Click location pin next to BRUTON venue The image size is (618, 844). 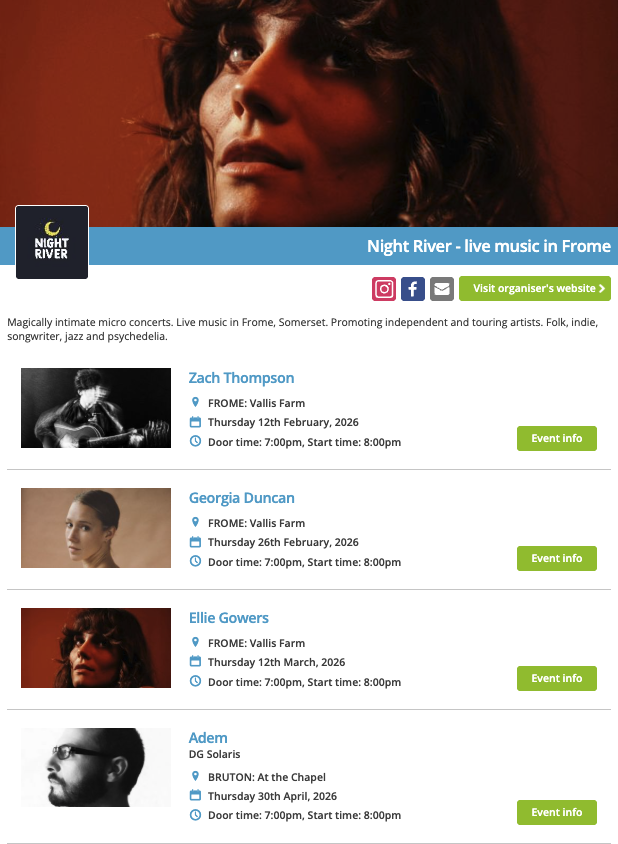tap(195, 776)
